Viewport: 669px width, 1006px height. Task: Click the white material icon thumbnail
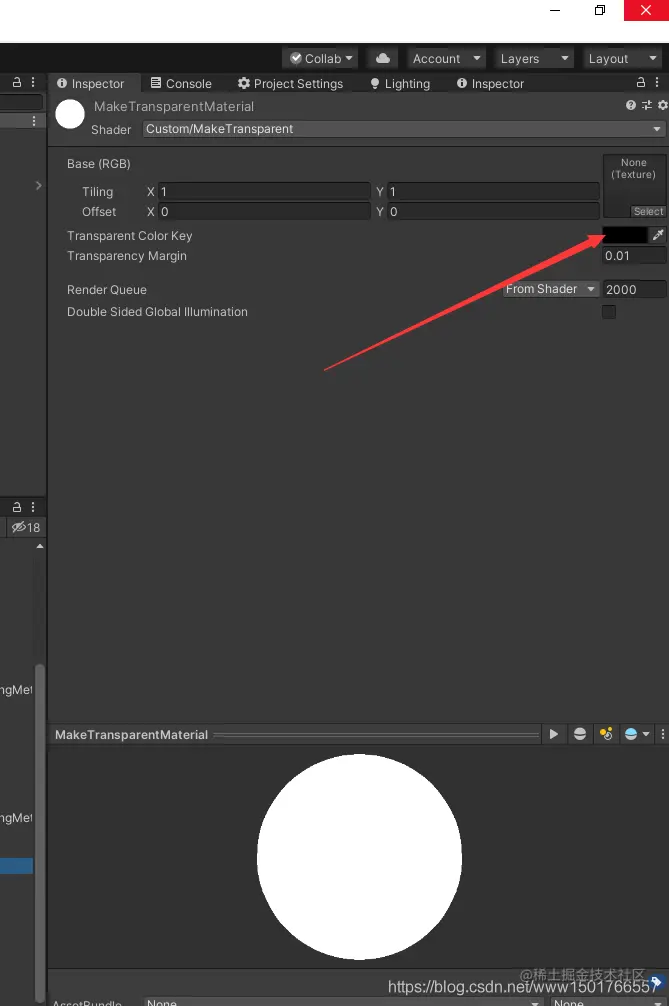(70, 114)
